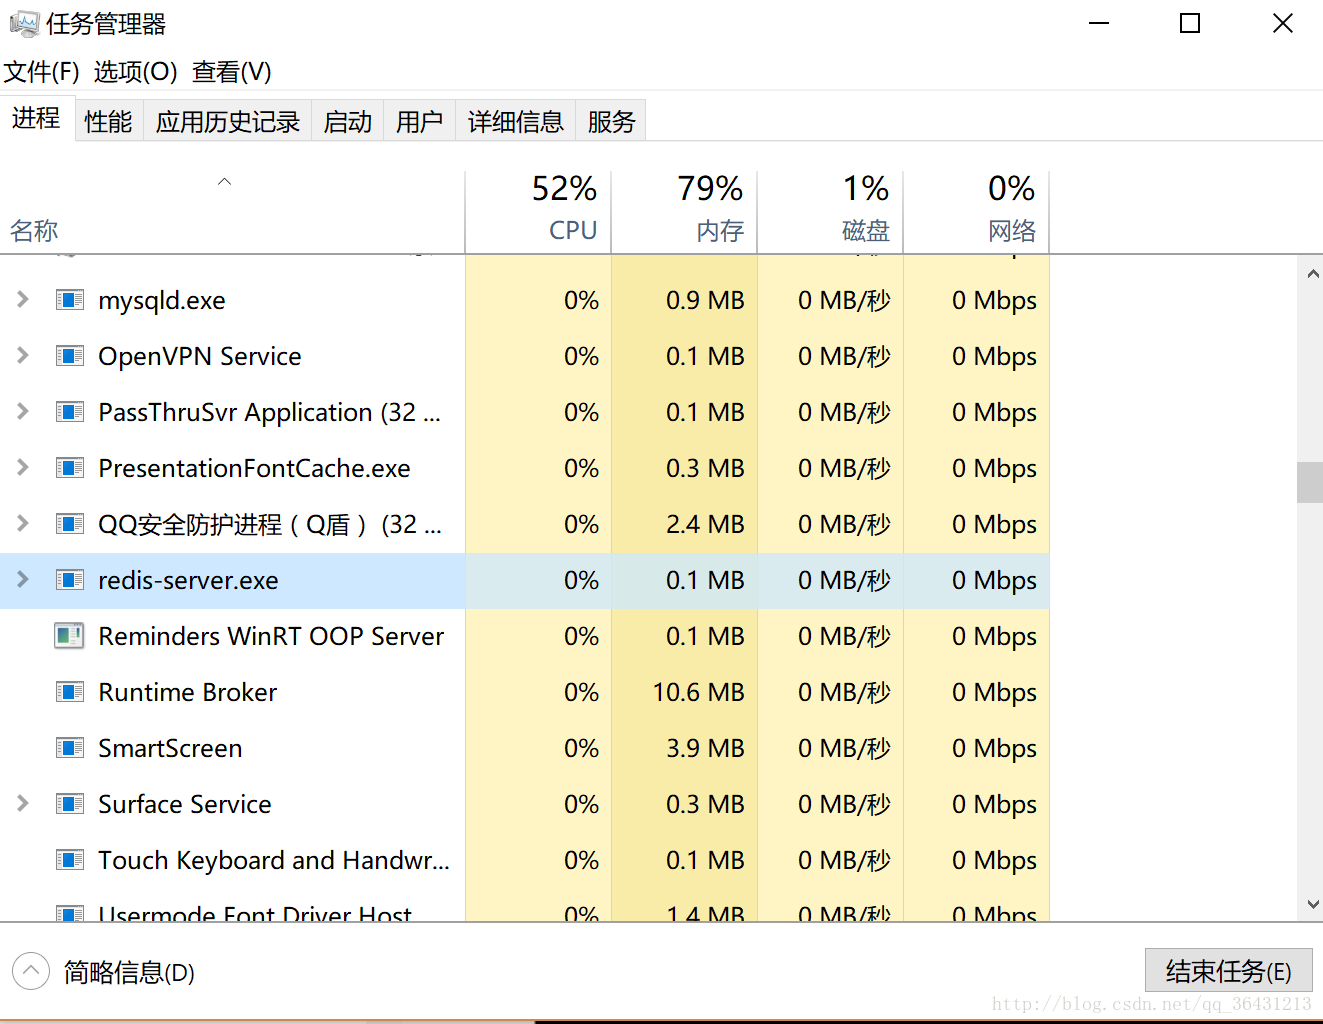This screenshot has width=1323, height=1024.
Task: Click mysqld.exe's 0% CPU value
Action: tap(581, 300)
